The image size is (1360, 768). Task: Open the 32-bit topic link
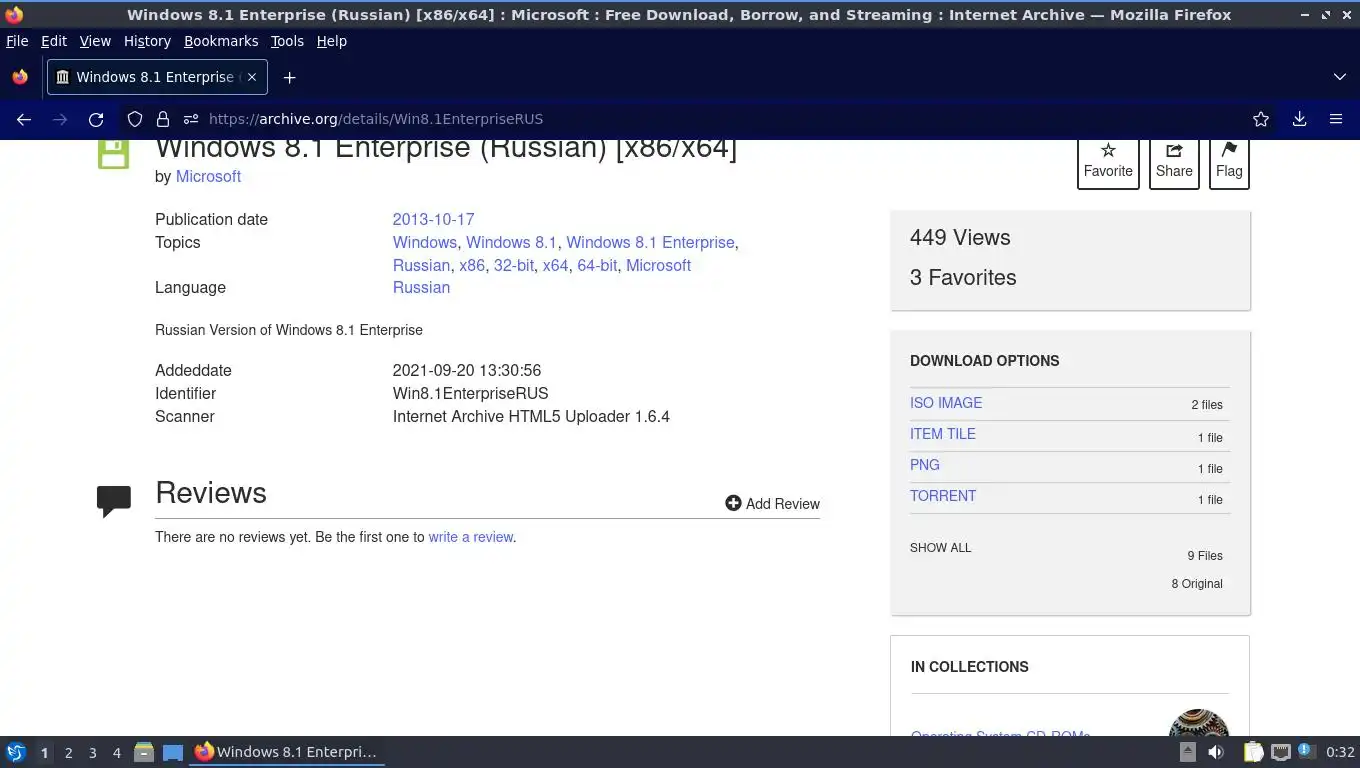[514, 265]
